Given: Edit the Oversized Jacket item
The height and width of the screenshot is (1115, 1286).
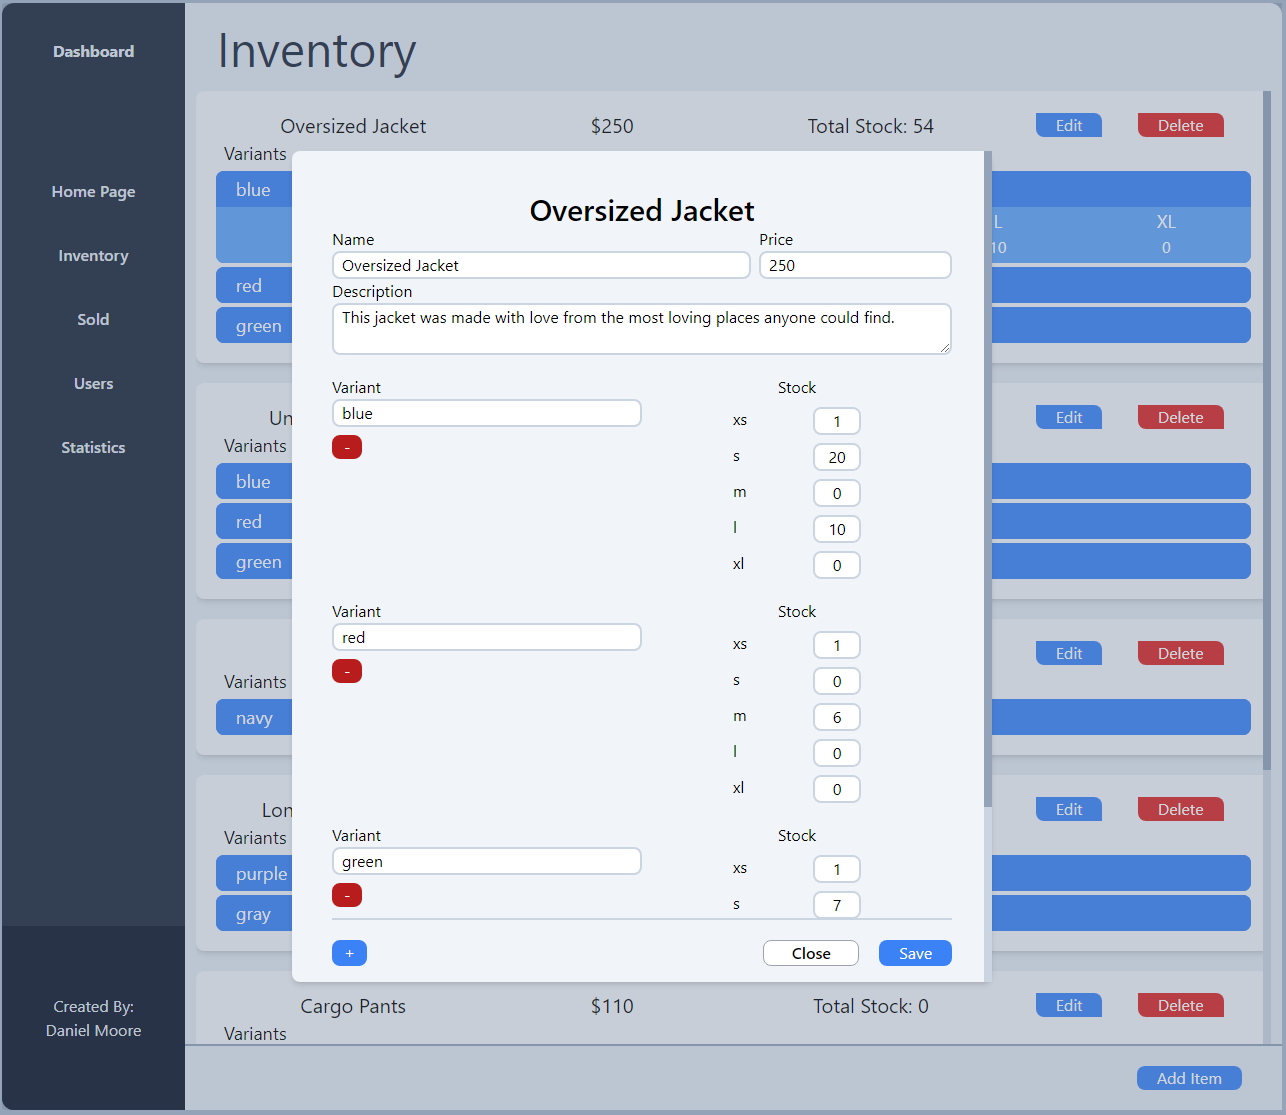Looking at the screenshot, I should (x=1069, y=125).
